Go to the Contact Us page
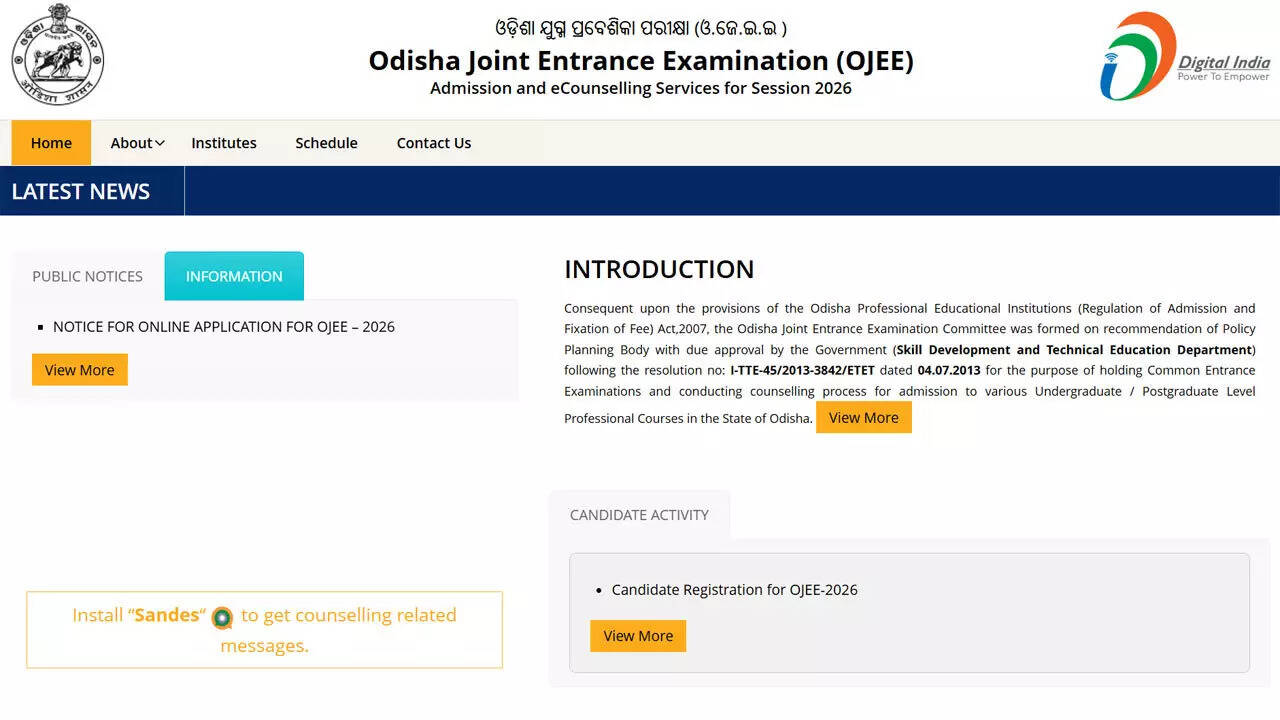The image size is (1280, 720). click(x=433, y=143)
